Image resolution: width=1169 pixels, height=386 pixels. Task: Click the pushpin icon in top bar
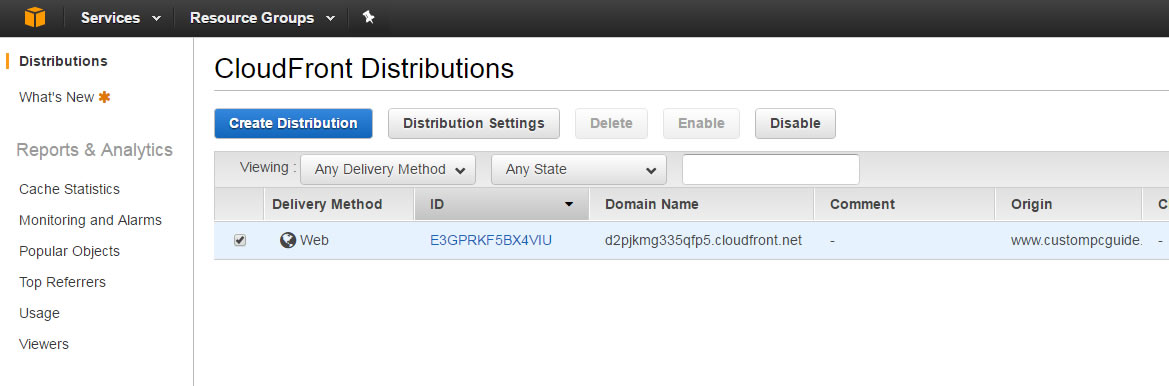pos(368,17)
